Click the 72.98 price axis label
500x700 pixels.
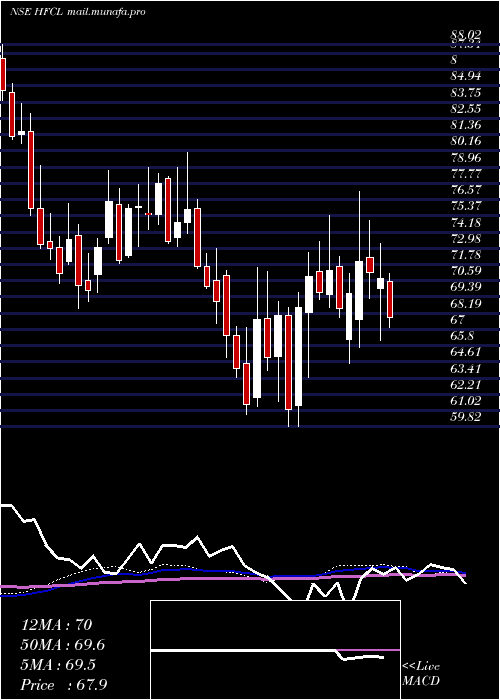[x=466, y=239]
